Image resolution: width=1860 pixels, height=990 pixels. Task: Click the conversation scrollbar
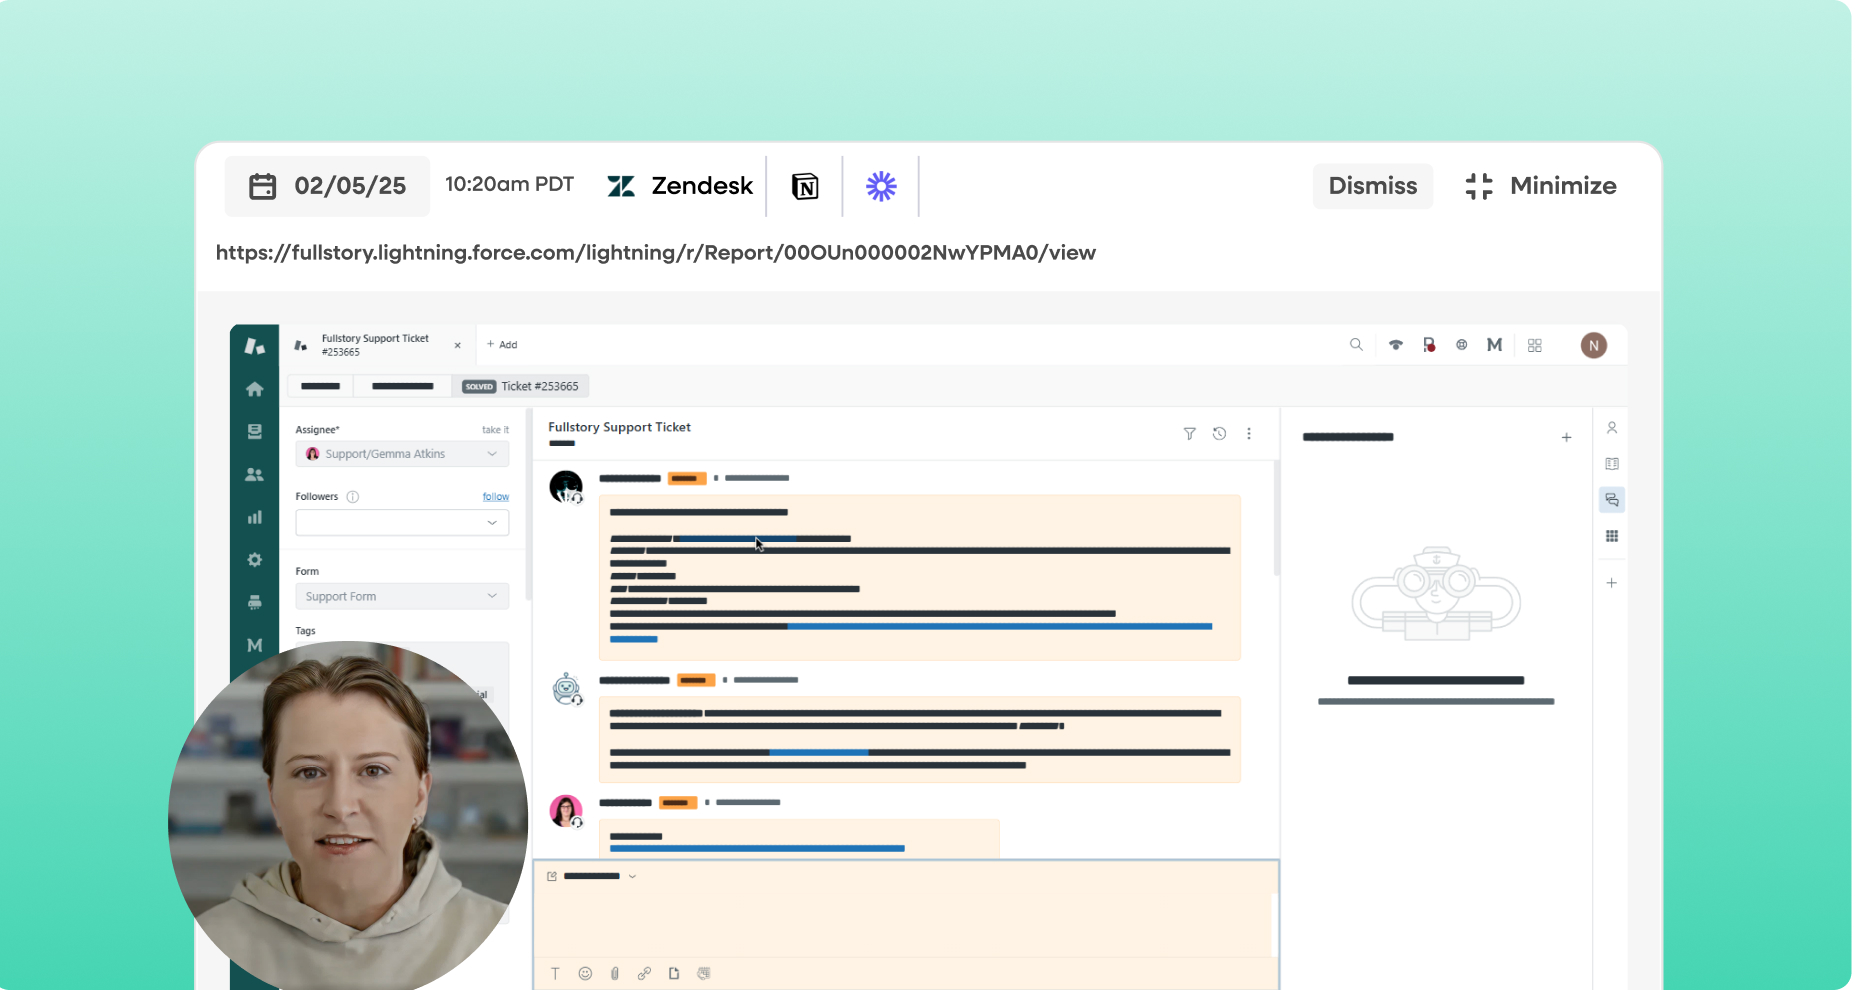tap(1277, 518)
